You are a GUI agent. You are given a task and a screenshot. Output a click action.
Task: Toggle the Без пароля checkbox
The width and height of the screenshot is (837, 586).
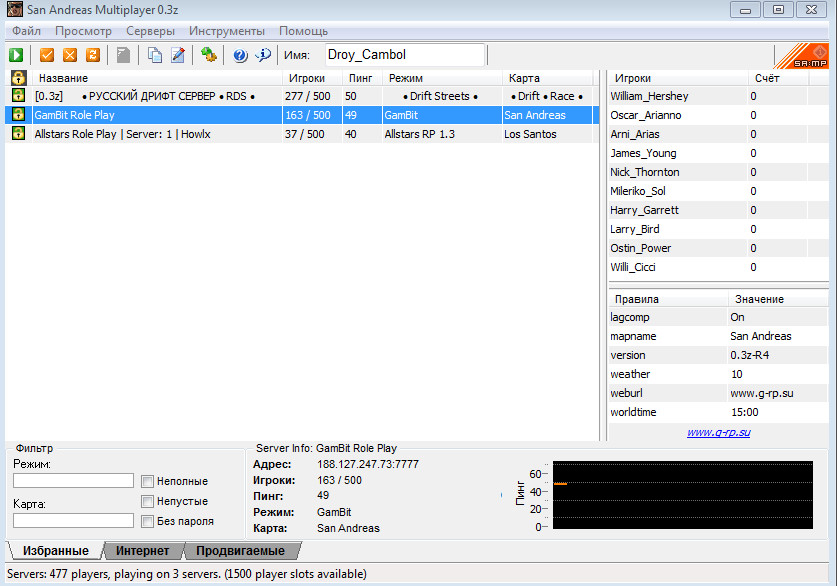tap(147, 521)
